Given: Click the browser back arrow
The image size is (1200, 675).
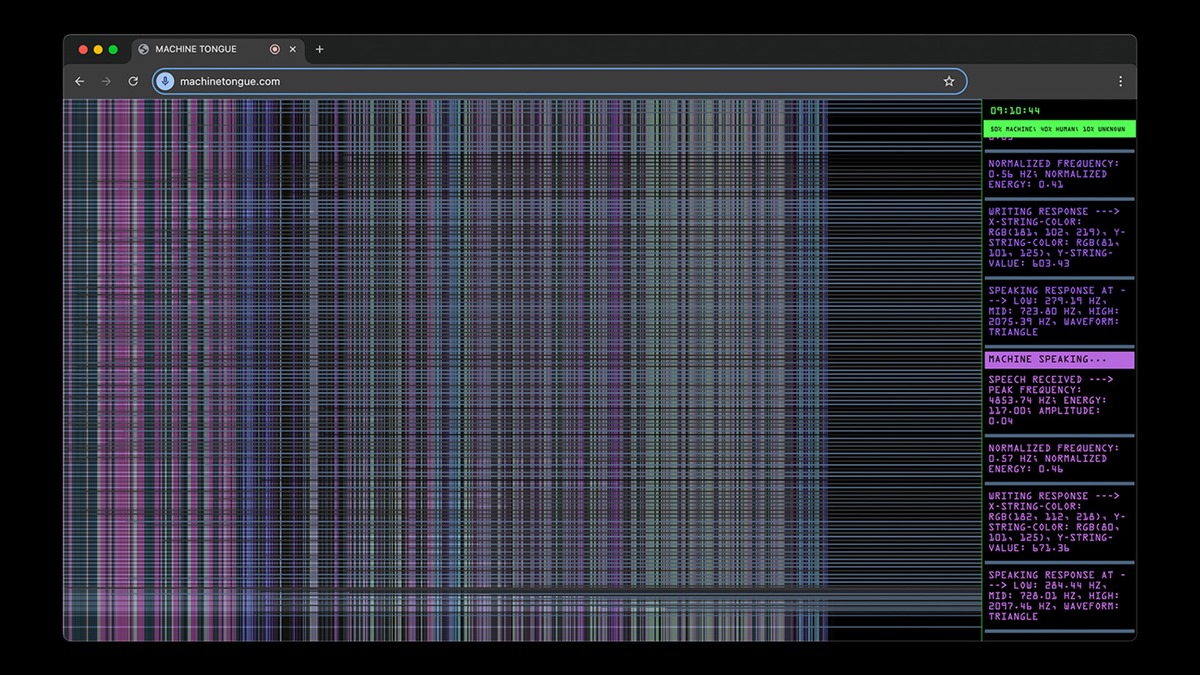Looking at the screenshot, I should 80,81.
